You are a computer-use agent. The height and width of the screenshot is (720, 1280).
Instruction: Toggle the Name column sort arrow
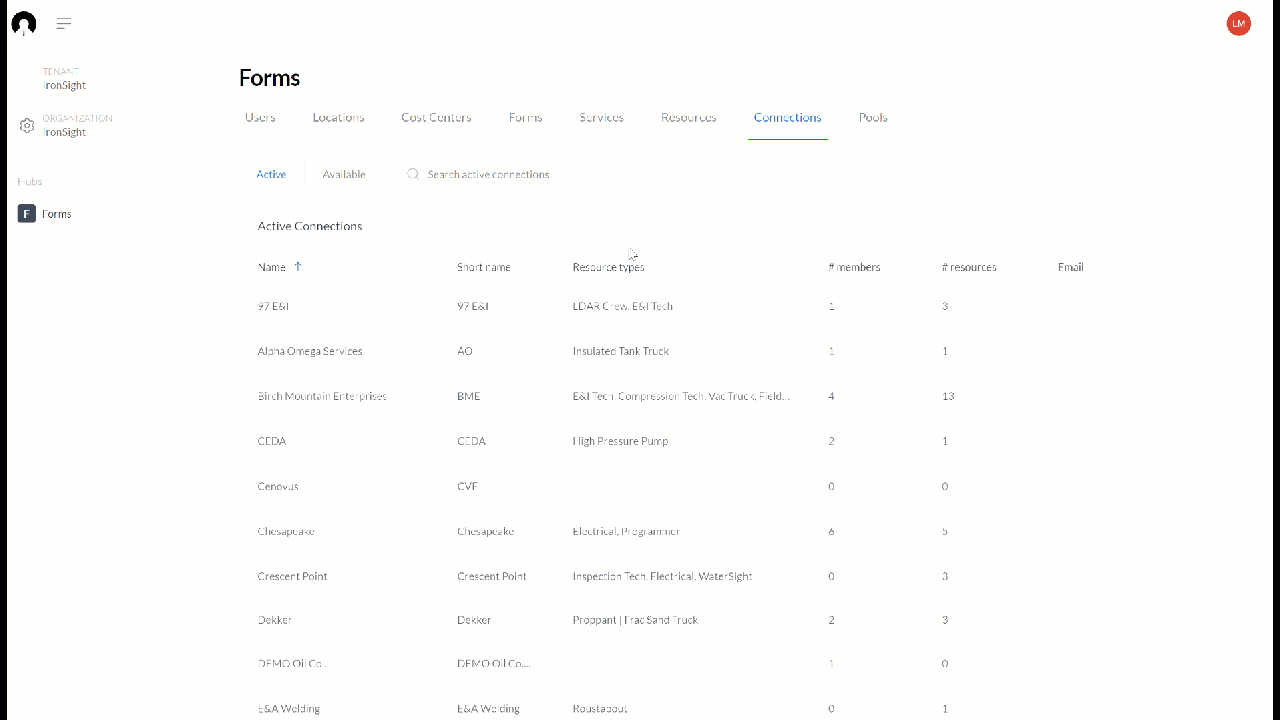296,267
